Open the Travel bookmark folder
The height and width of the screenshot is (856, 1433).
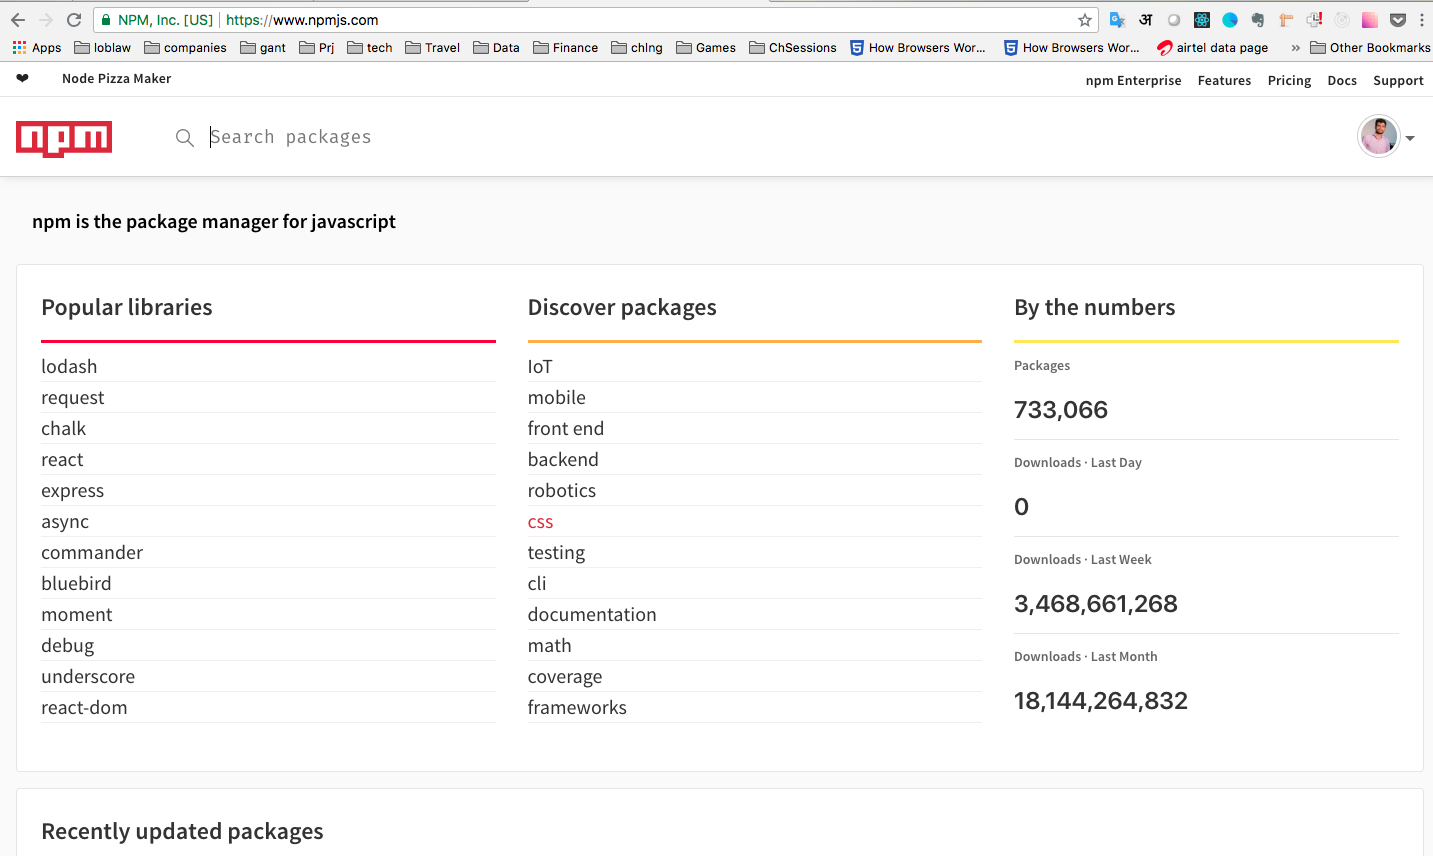[433, 48]
